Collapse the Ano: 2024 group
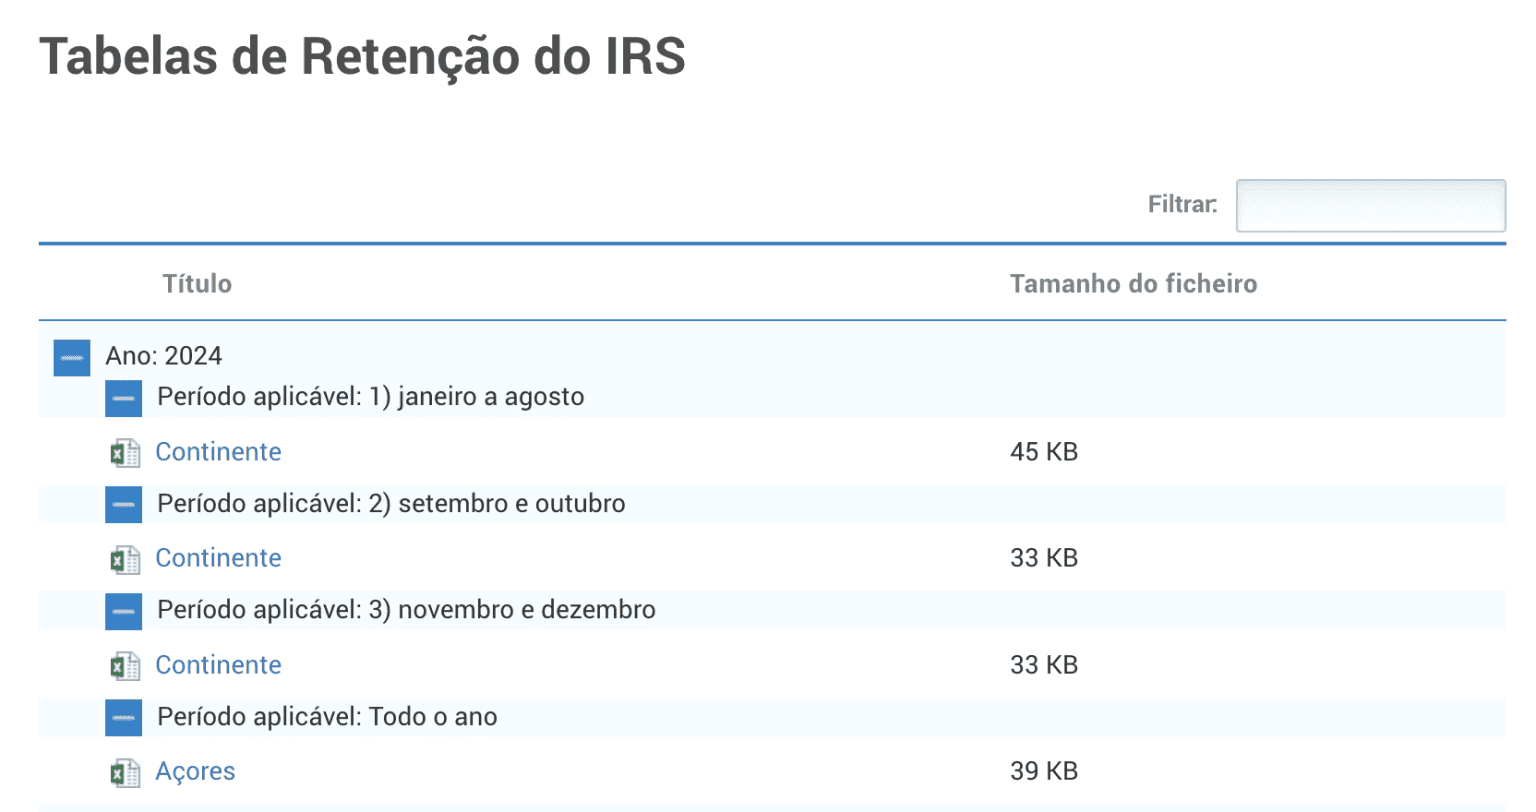Image resolution: width=1536 pixels, height=812 pixels. coord(72,358)
